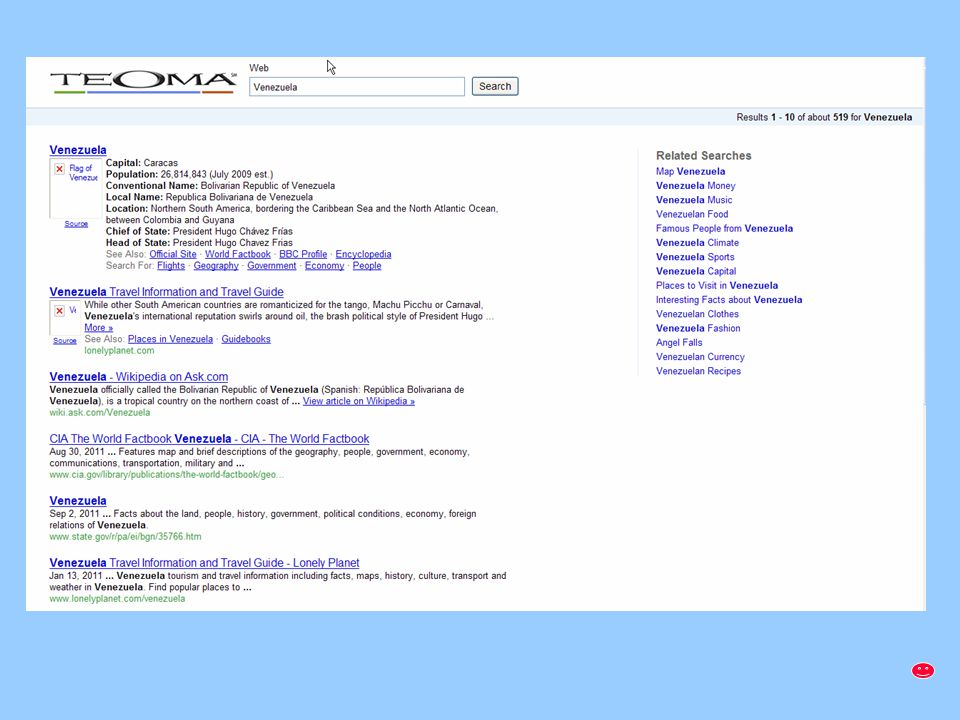This screenshot has height=720, width=960.
Task: Open Venezuelan Recipes related search
Action: click(699, 371)
